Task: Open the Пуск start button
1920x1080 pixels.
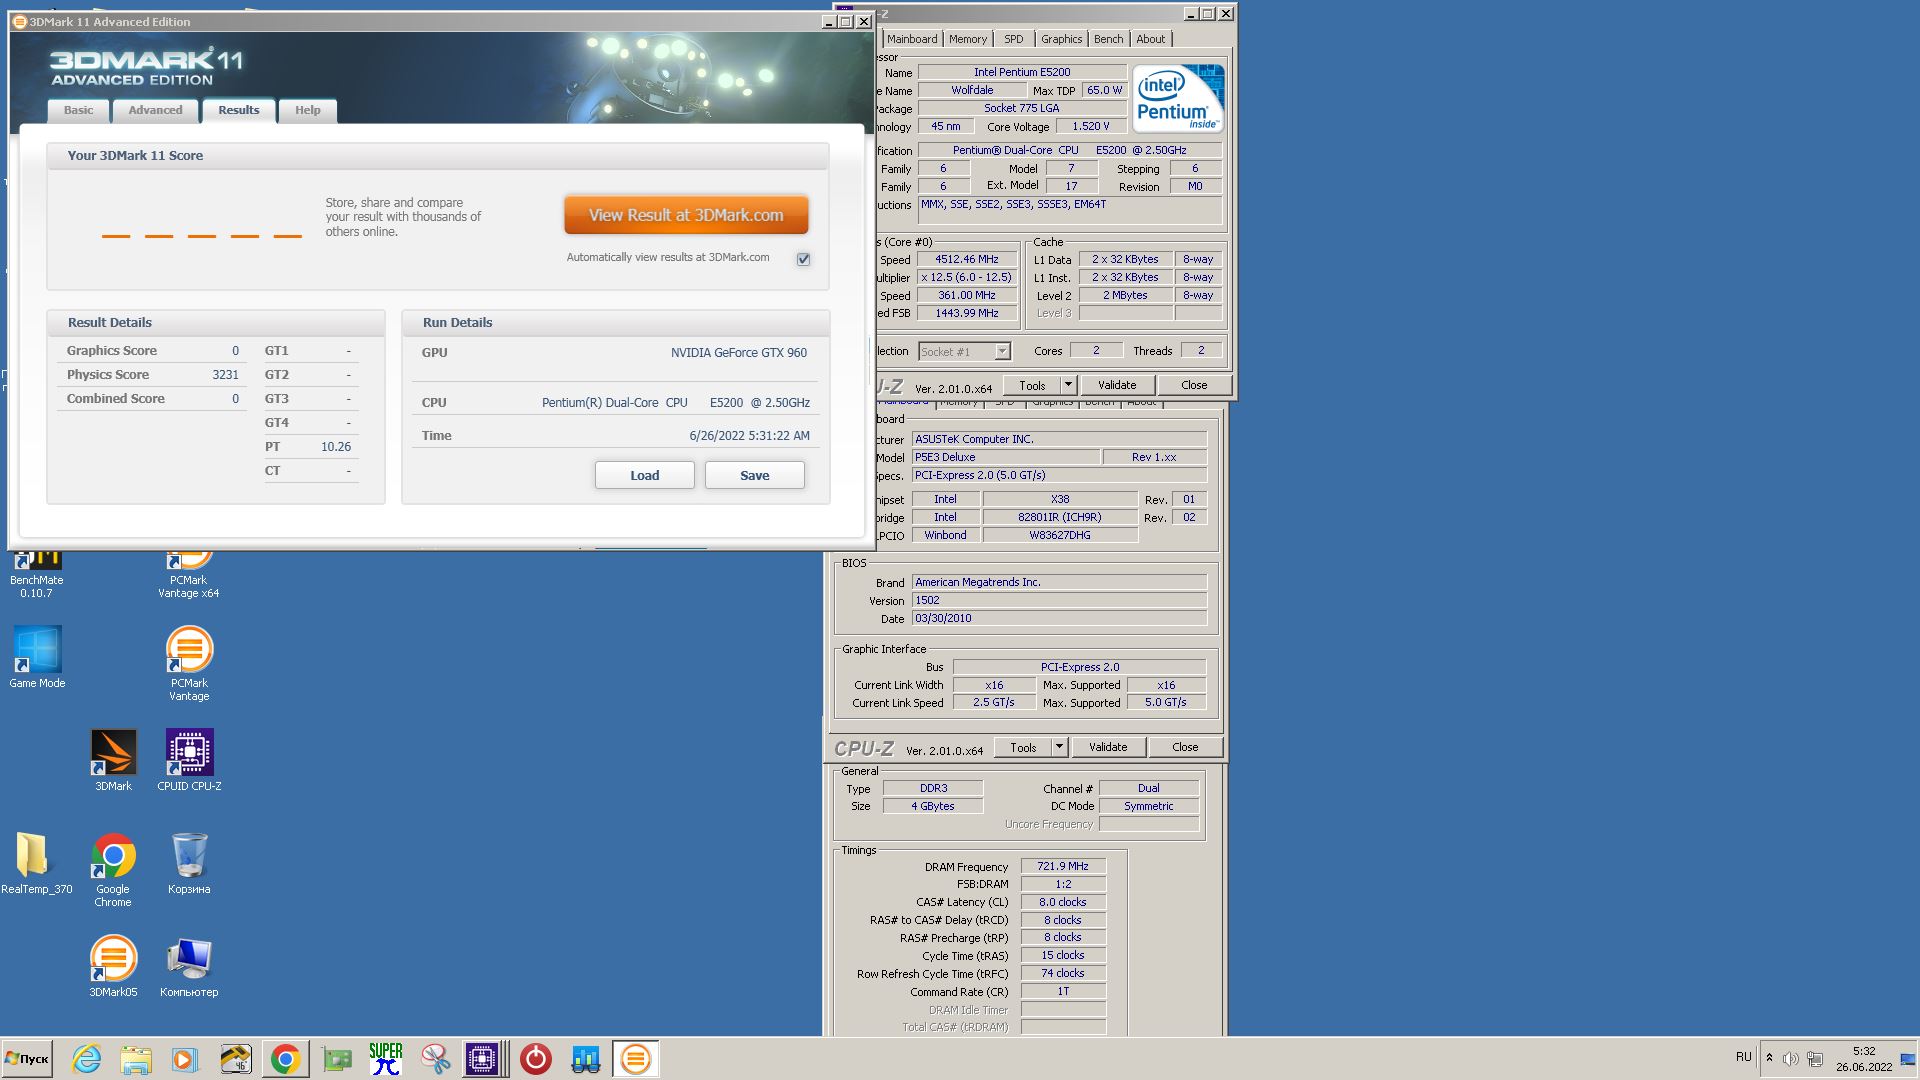Action: pyautogui.click(x=27, y=1059)
